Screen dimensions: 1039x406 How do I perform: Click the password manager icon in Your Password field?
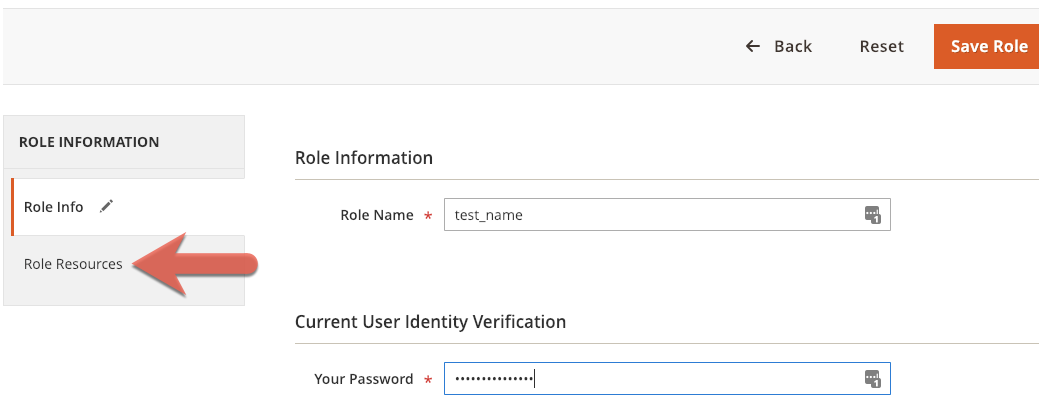coord(872,379)
